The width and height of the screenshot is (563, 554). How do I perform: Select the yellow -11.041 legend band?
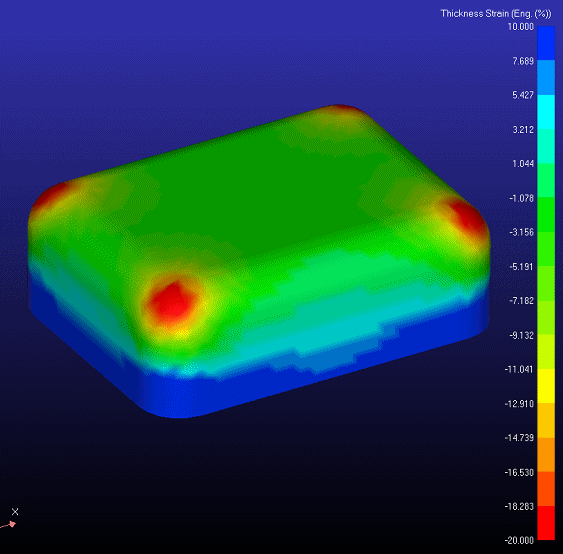pos(546,386)
